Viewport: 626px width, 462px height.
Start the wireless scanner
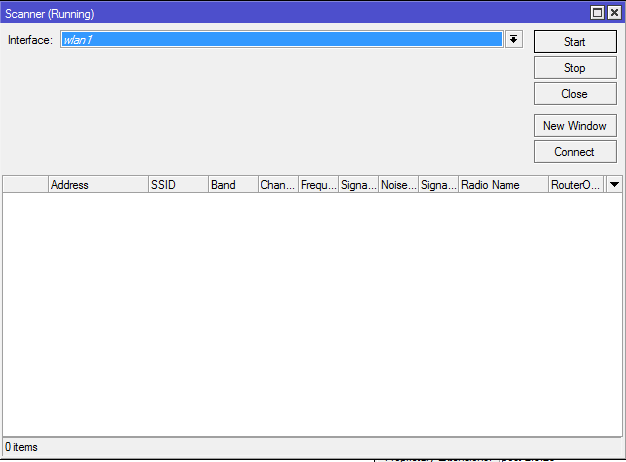575,42
